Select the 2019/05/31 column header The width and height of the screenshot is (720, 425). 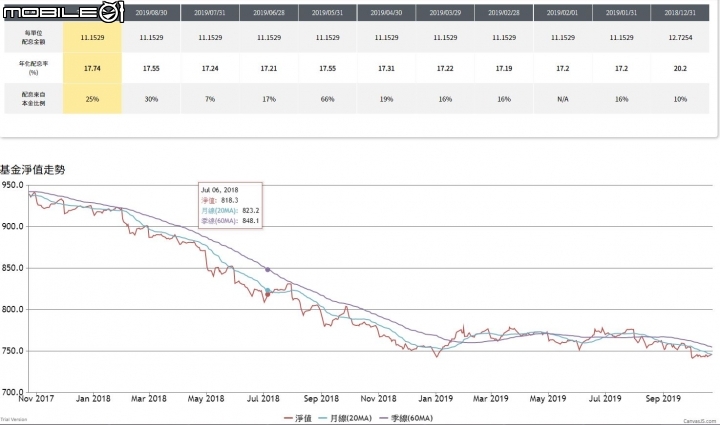tap(327, 12)
